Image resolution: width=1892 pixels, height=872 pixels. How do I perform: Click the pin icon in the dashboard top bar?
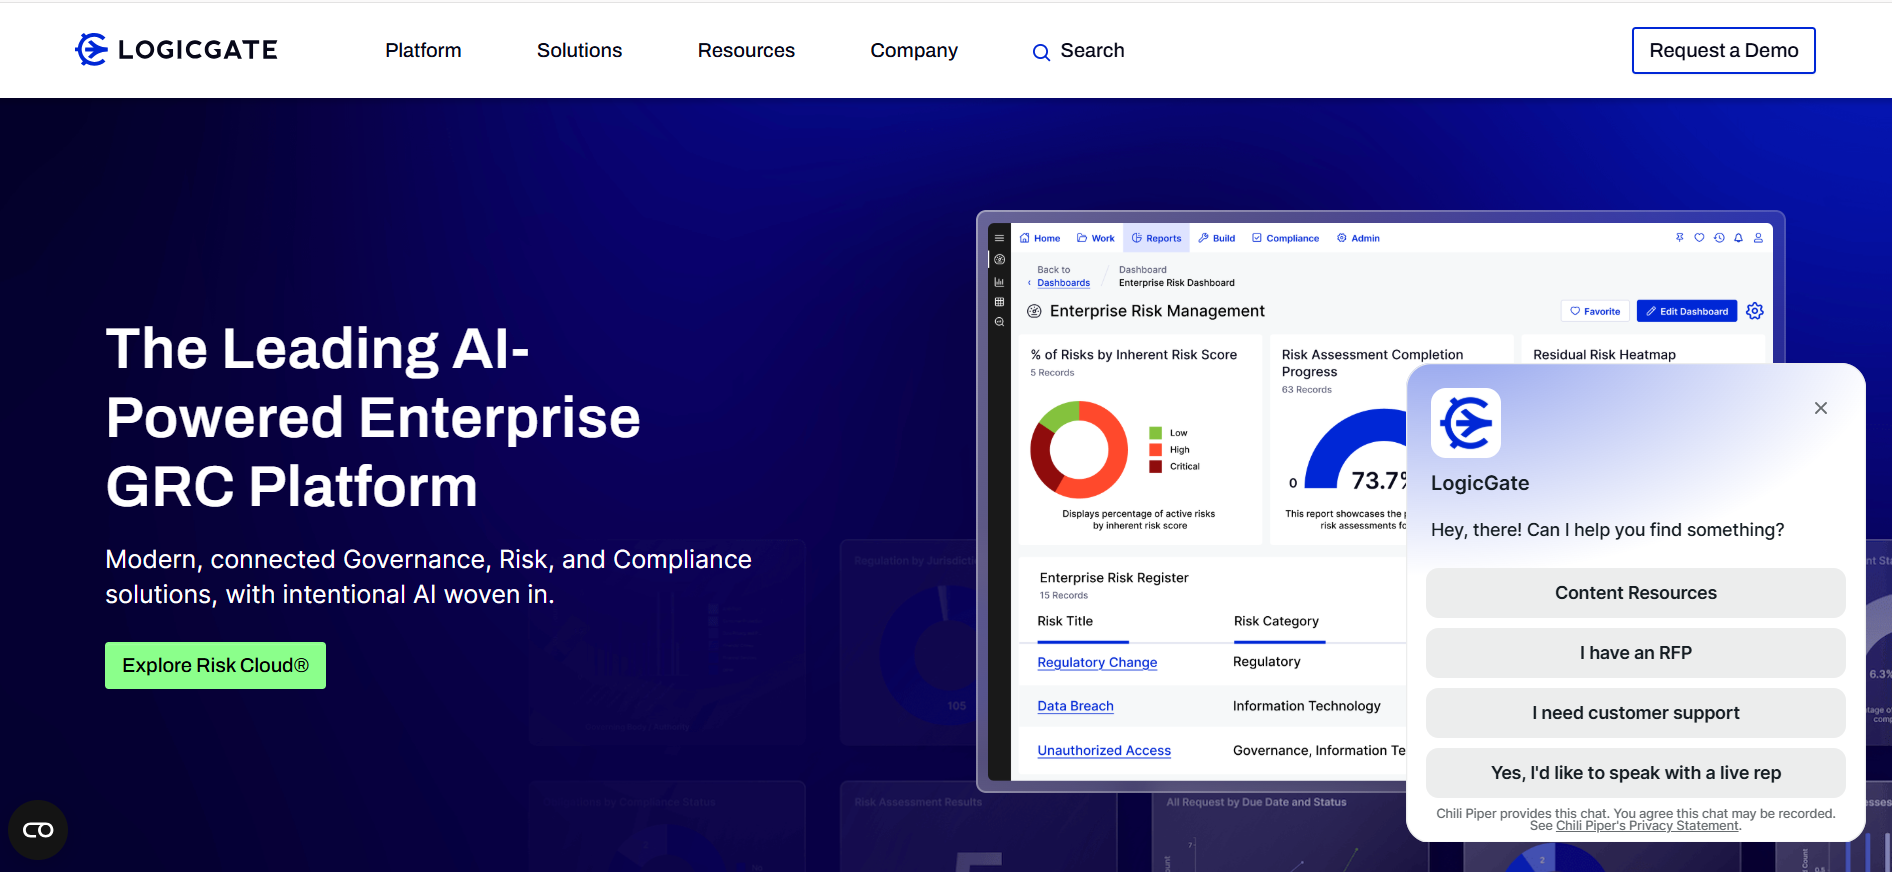pyautogui.click(x=1680, y=238)
